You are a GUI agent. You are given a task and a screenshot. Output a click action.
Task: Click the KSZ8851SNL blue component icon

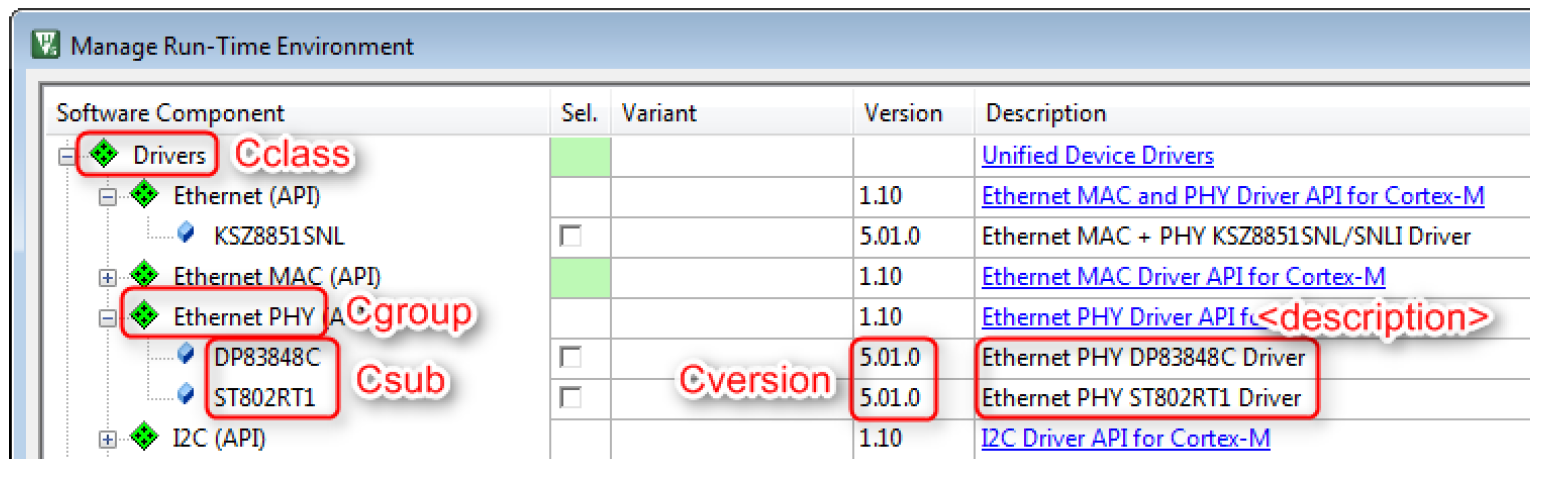185,236
